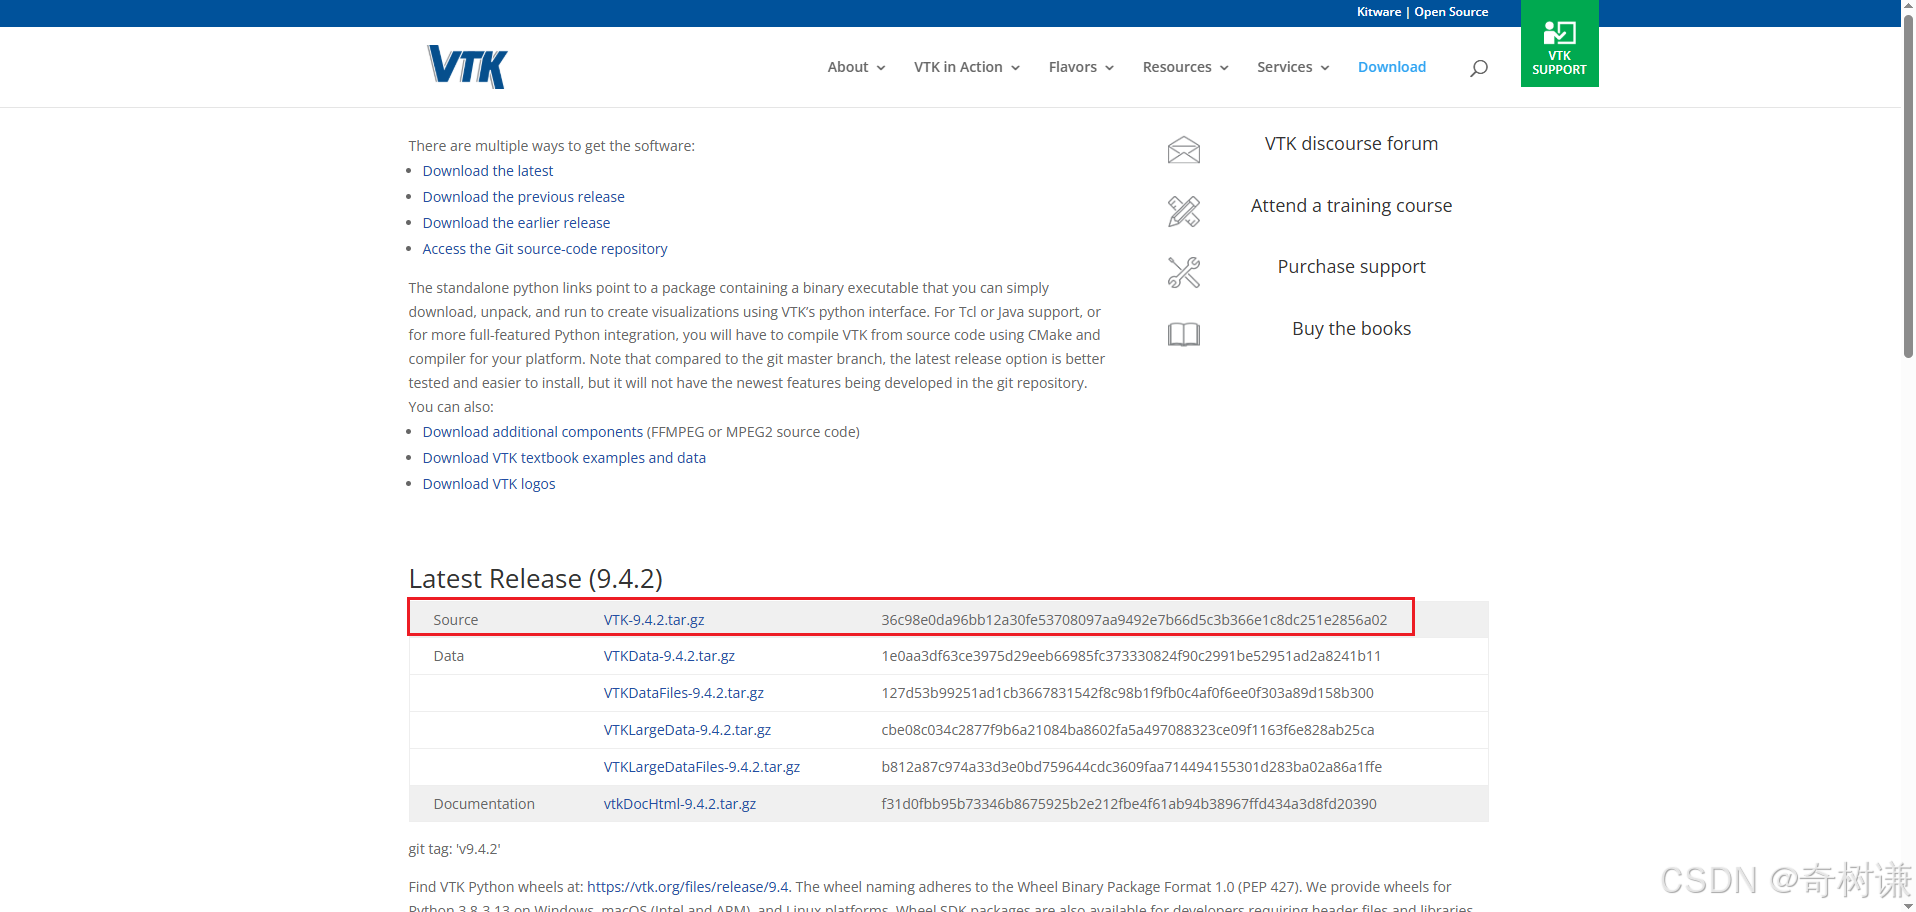Open the Buy the books link

click(x=1351, y=329)
